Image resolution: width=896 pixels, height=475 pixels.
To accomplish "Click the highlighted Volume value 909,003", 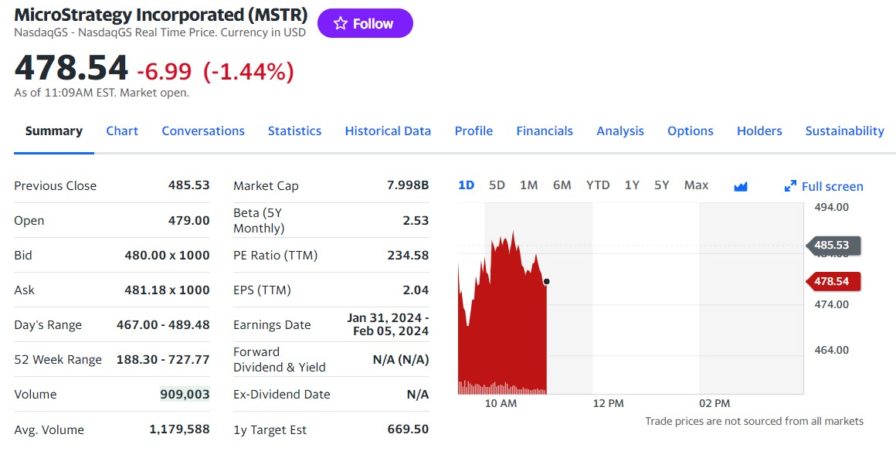I will [185, 394].
